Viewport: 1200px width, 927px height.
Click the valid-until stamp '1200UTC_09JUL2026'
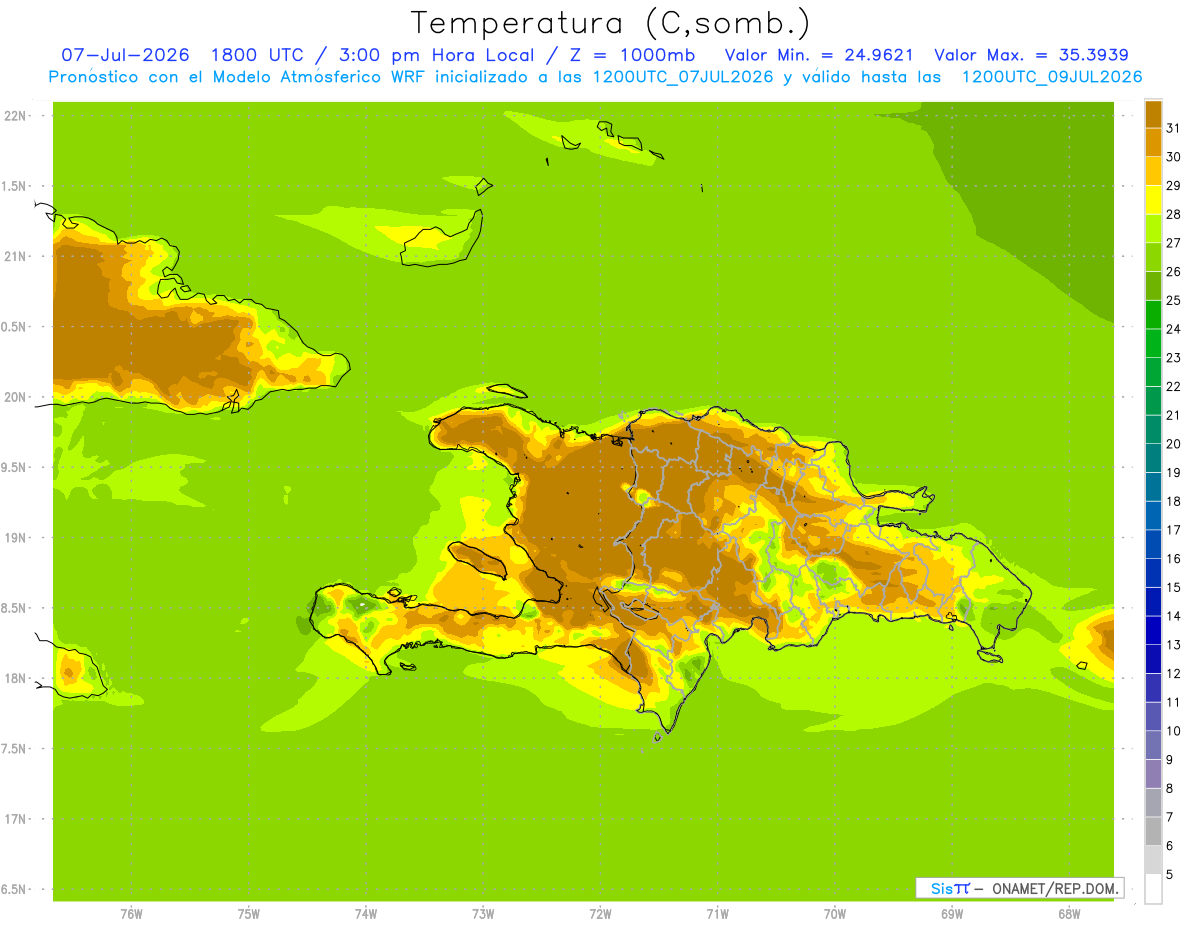click(x=1052, y=77)
